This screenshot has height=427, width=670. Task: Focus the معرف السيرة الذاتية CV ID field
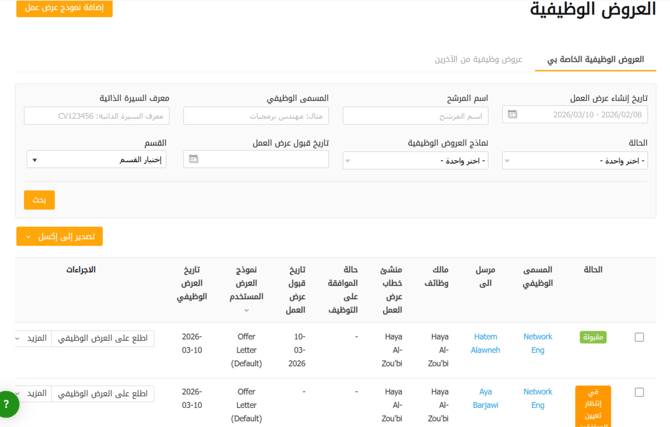tap(96, 116)
